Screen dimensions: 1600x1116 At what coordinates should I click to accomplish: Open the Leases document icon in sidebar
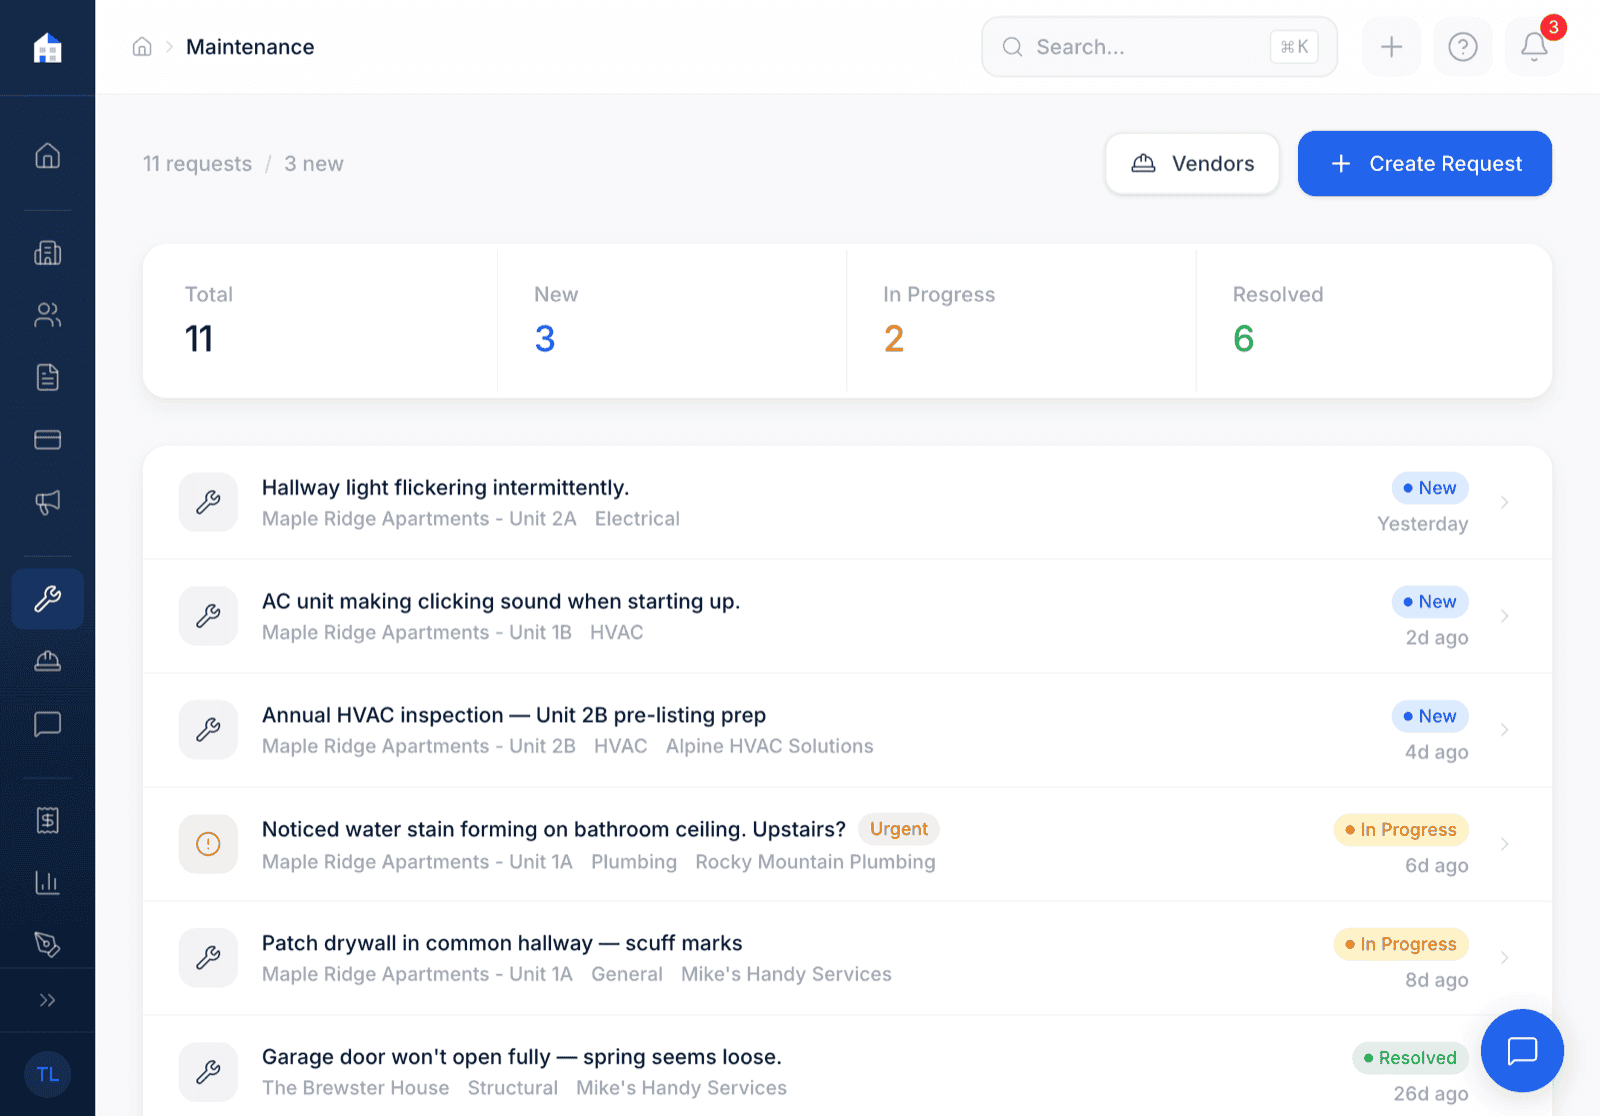47,377
